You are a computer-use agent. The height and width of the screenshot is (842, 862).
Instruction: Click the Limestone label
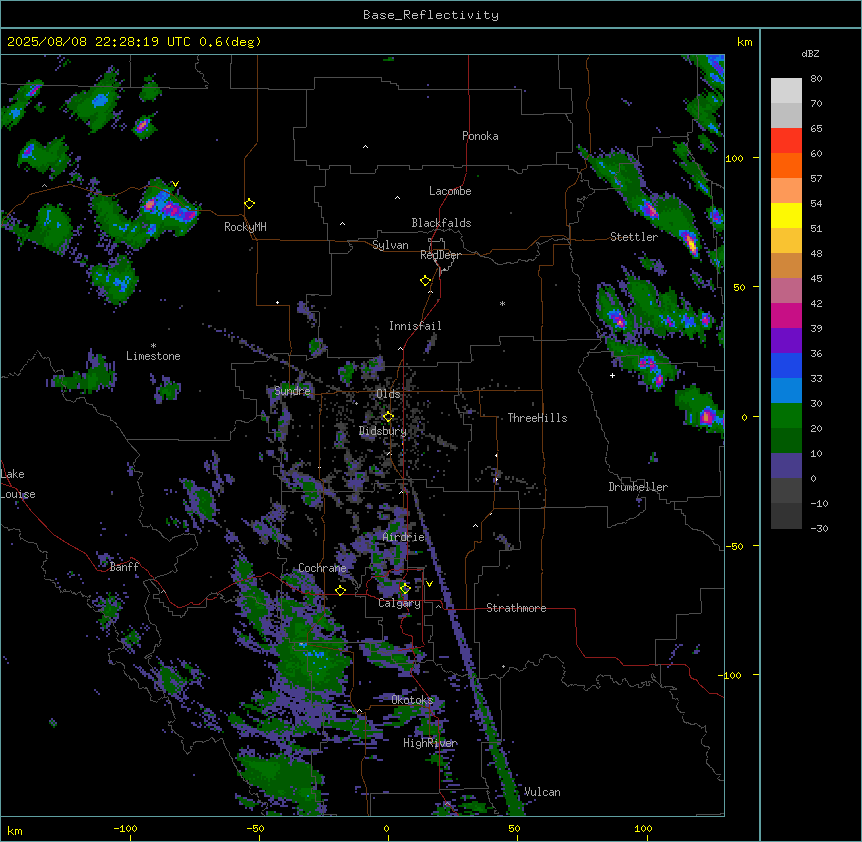click(x=153, y=356)
